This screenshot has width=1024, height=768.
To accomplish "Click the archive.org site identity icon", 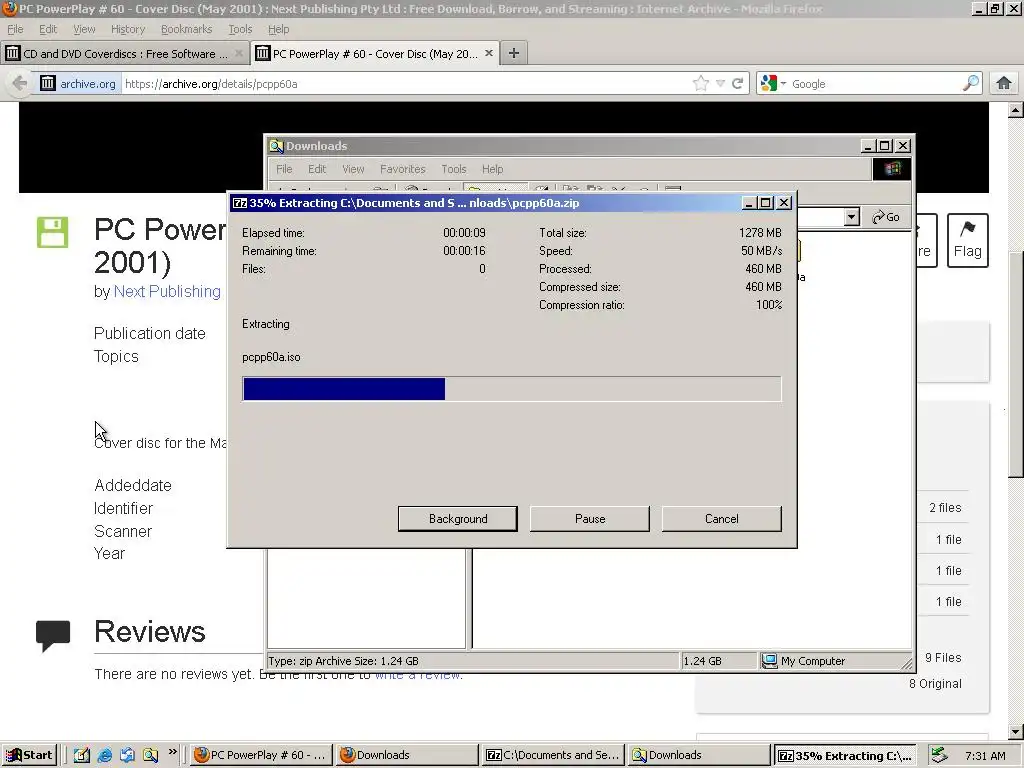I will (x=48, y=84).
